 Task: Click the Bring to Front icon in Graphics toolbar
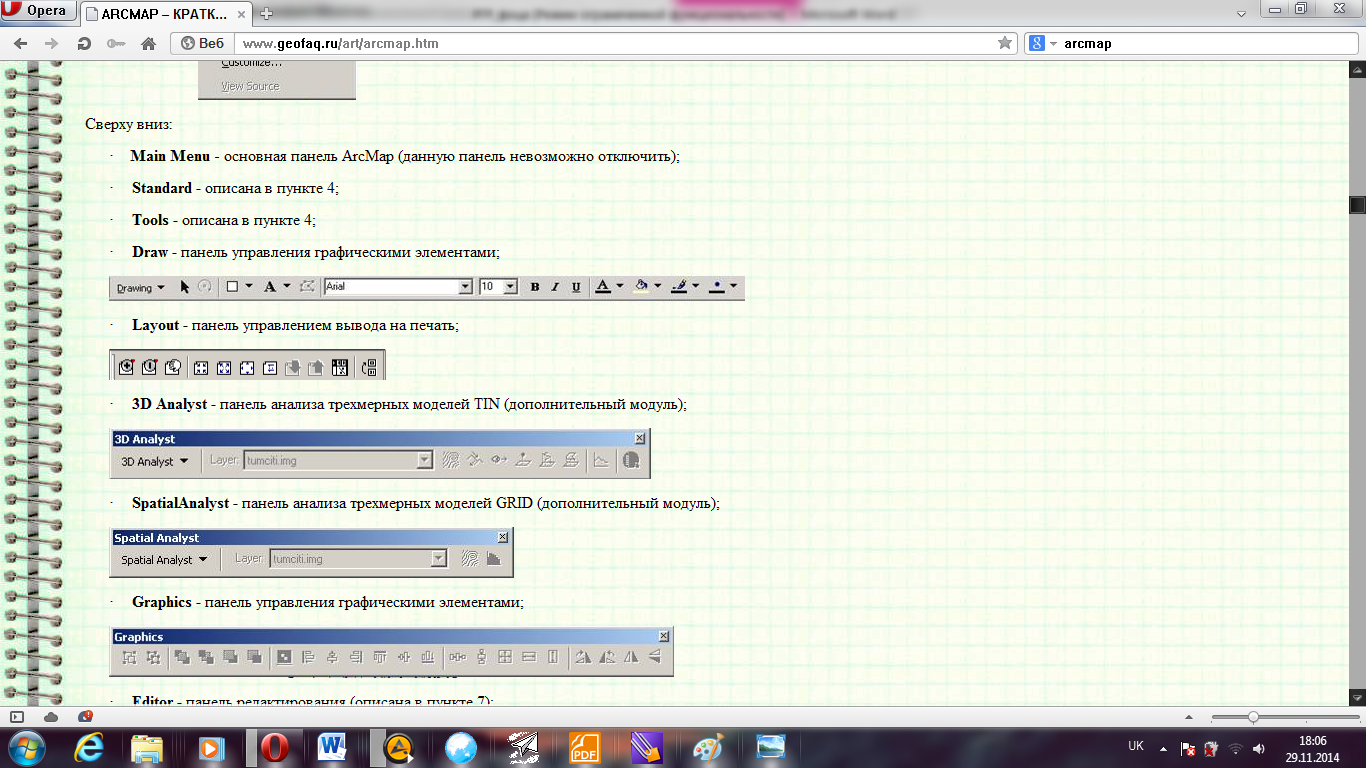pos(182,657)
